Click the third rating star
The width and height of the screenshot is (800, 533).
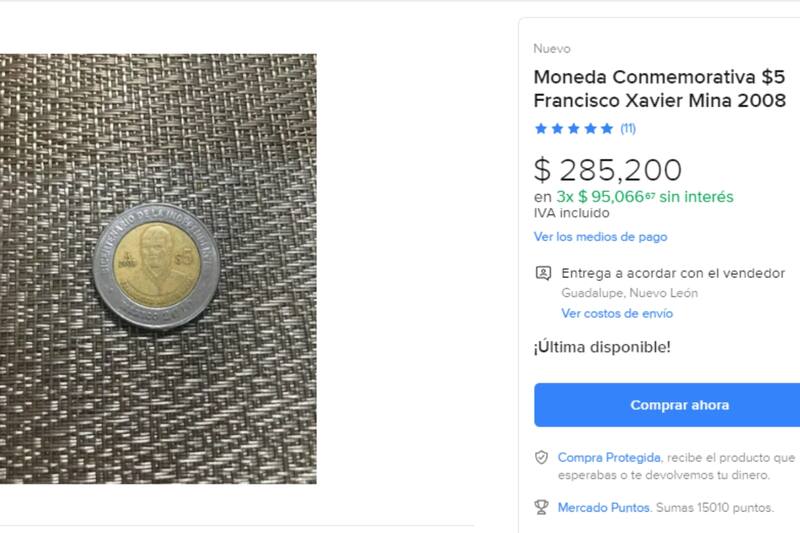tap(573, 129)
